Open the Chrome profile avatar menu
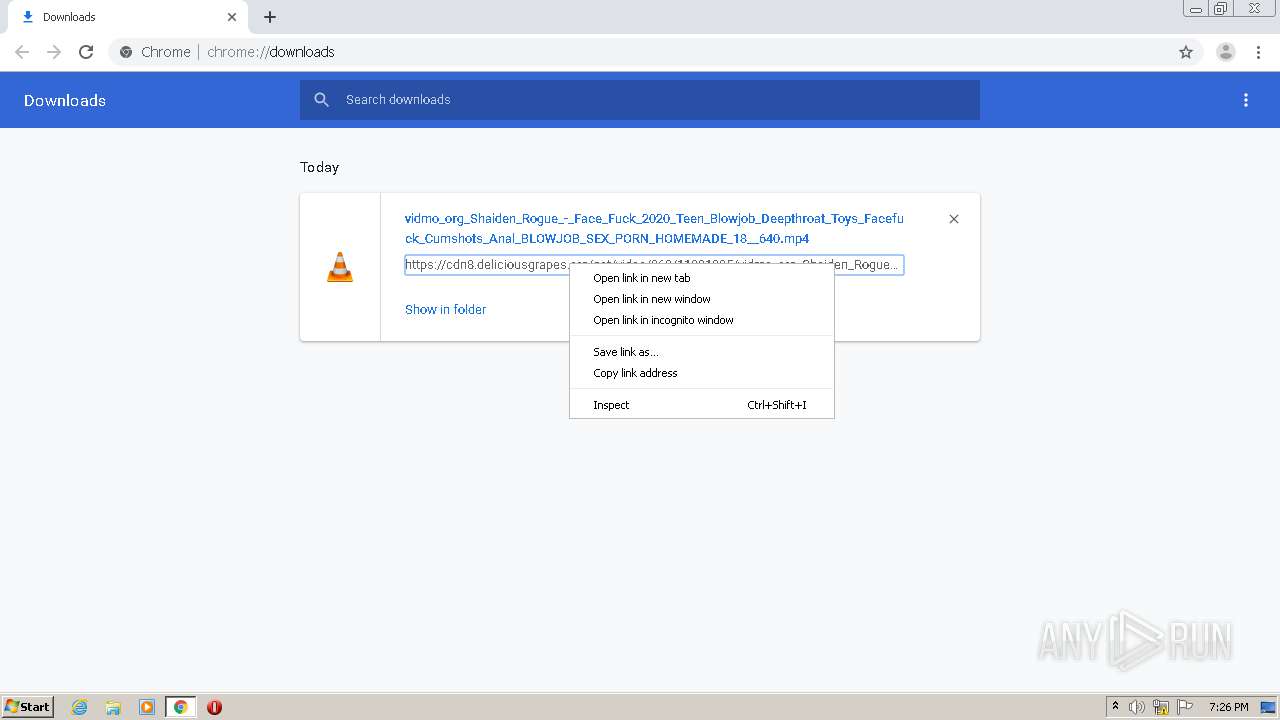 (x=1226, y=52)
